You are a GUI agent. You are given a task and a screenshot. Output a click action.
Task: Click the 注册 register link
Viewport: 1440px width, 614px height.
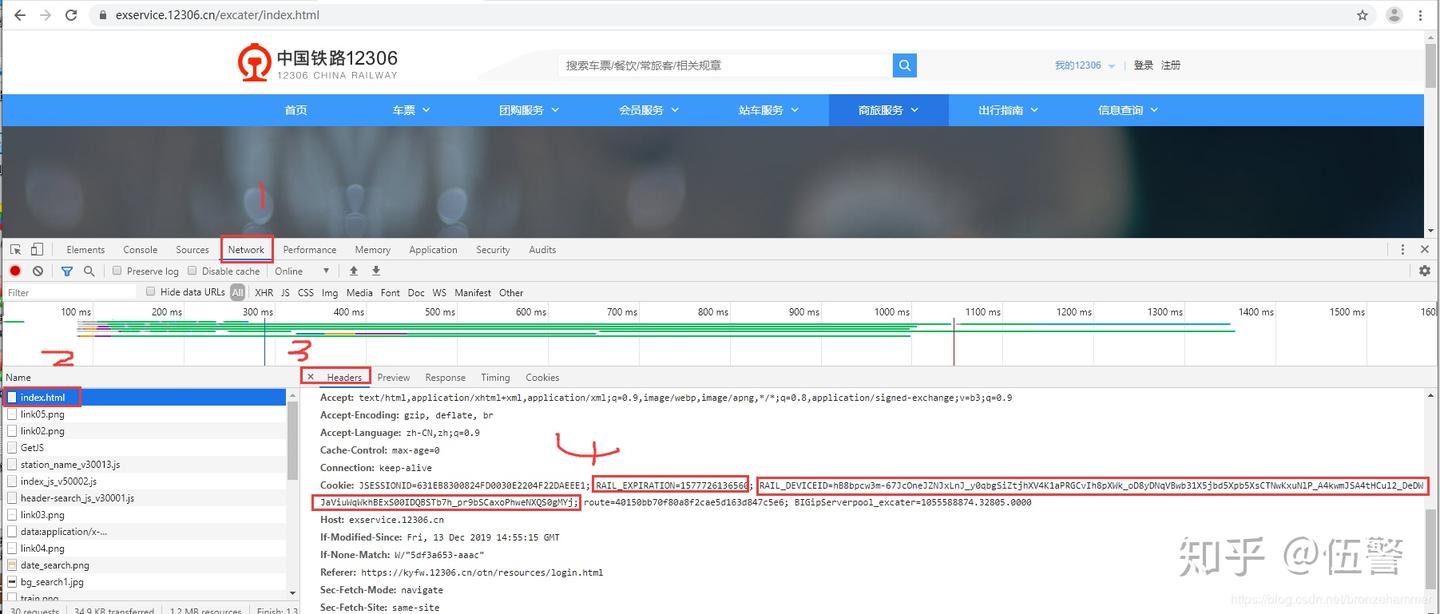1169,65
